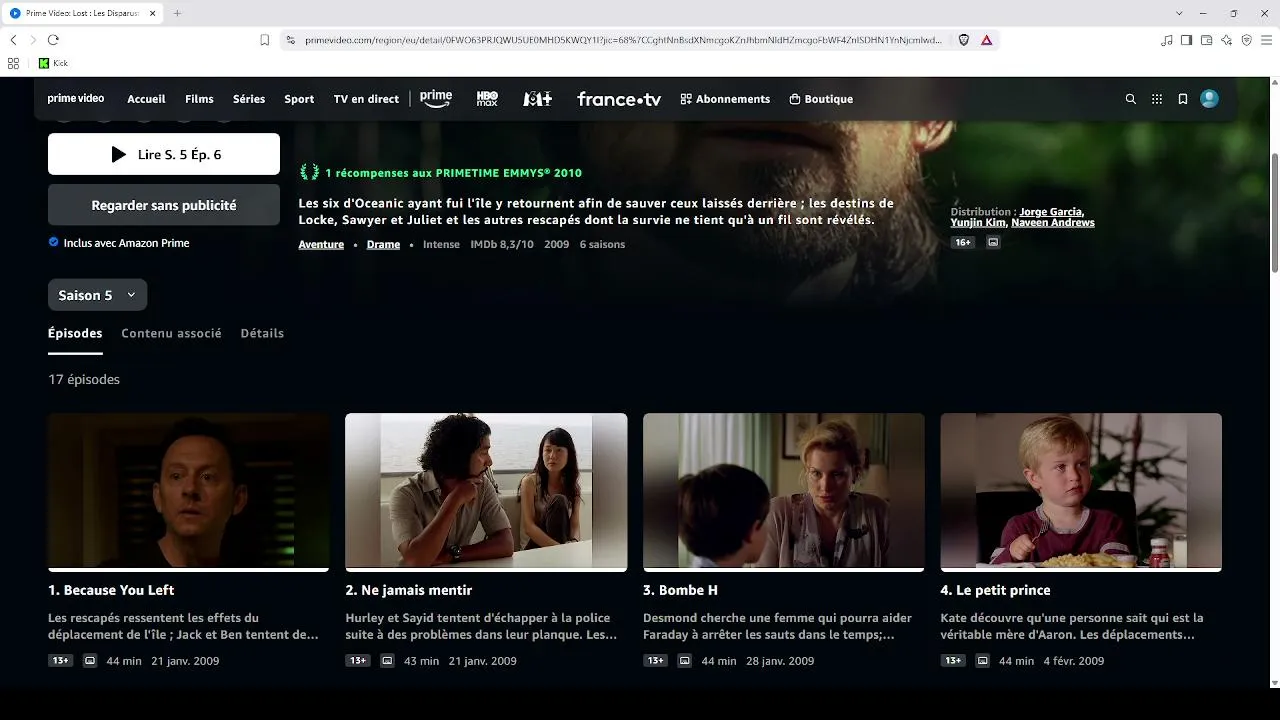Click the 'IMDb 8,3/10' rating text
This screenshot has width=1280, height=720.
coord(502,244)
